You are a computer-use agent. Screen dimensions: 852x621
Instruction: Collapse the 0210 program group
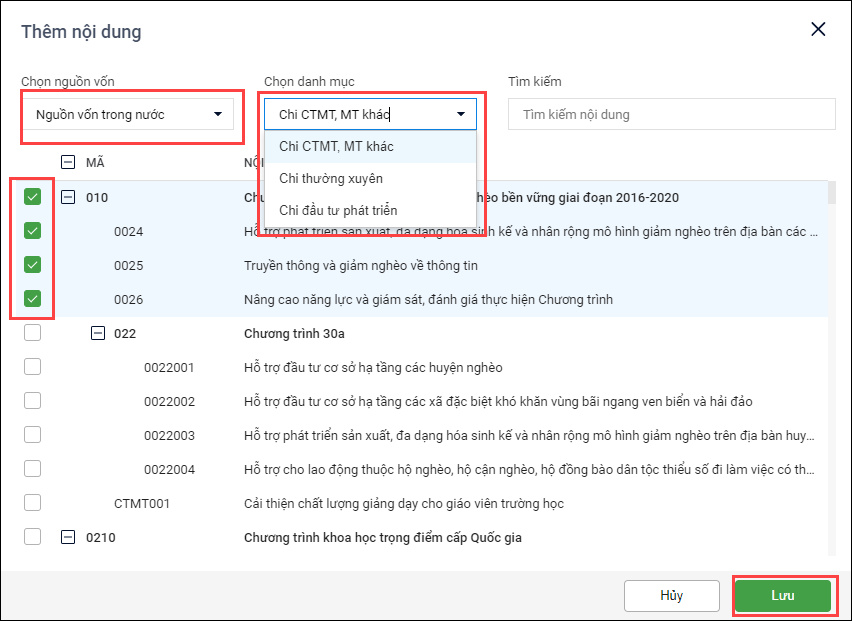tap(68, 537)
